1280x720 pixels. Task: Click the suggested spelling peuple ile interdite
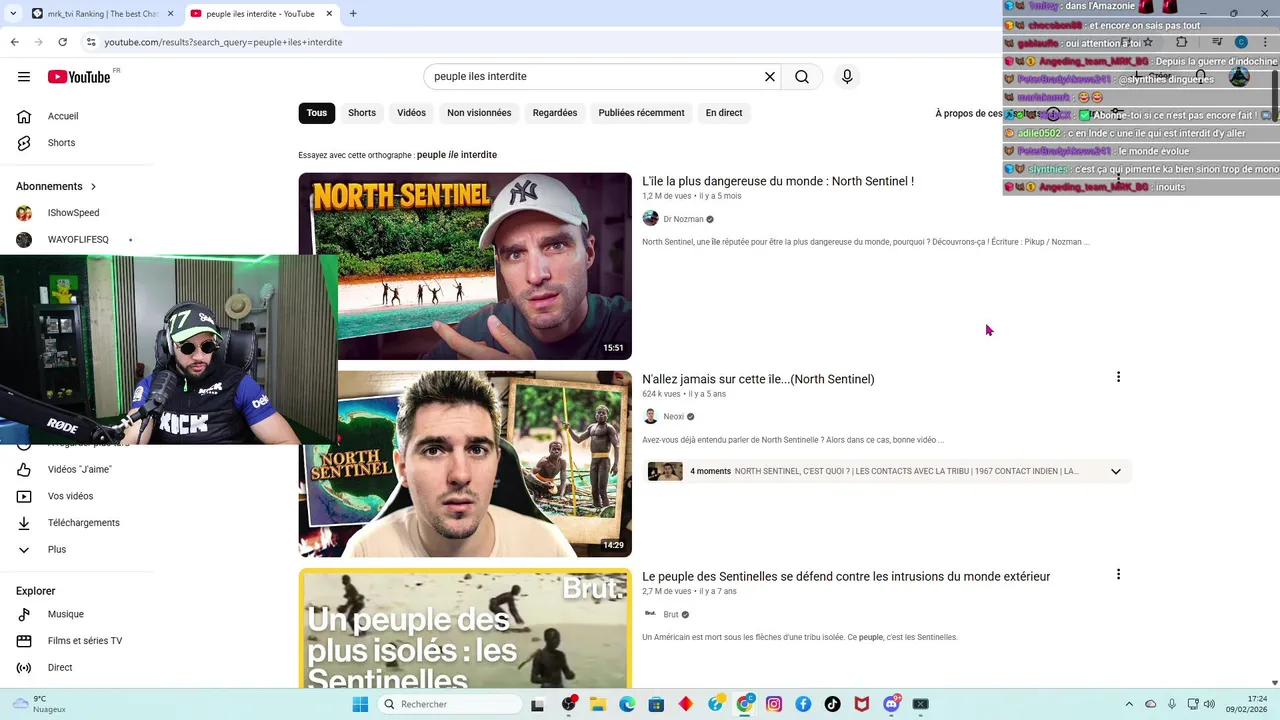pyautogui.click(x=457, y=155)
